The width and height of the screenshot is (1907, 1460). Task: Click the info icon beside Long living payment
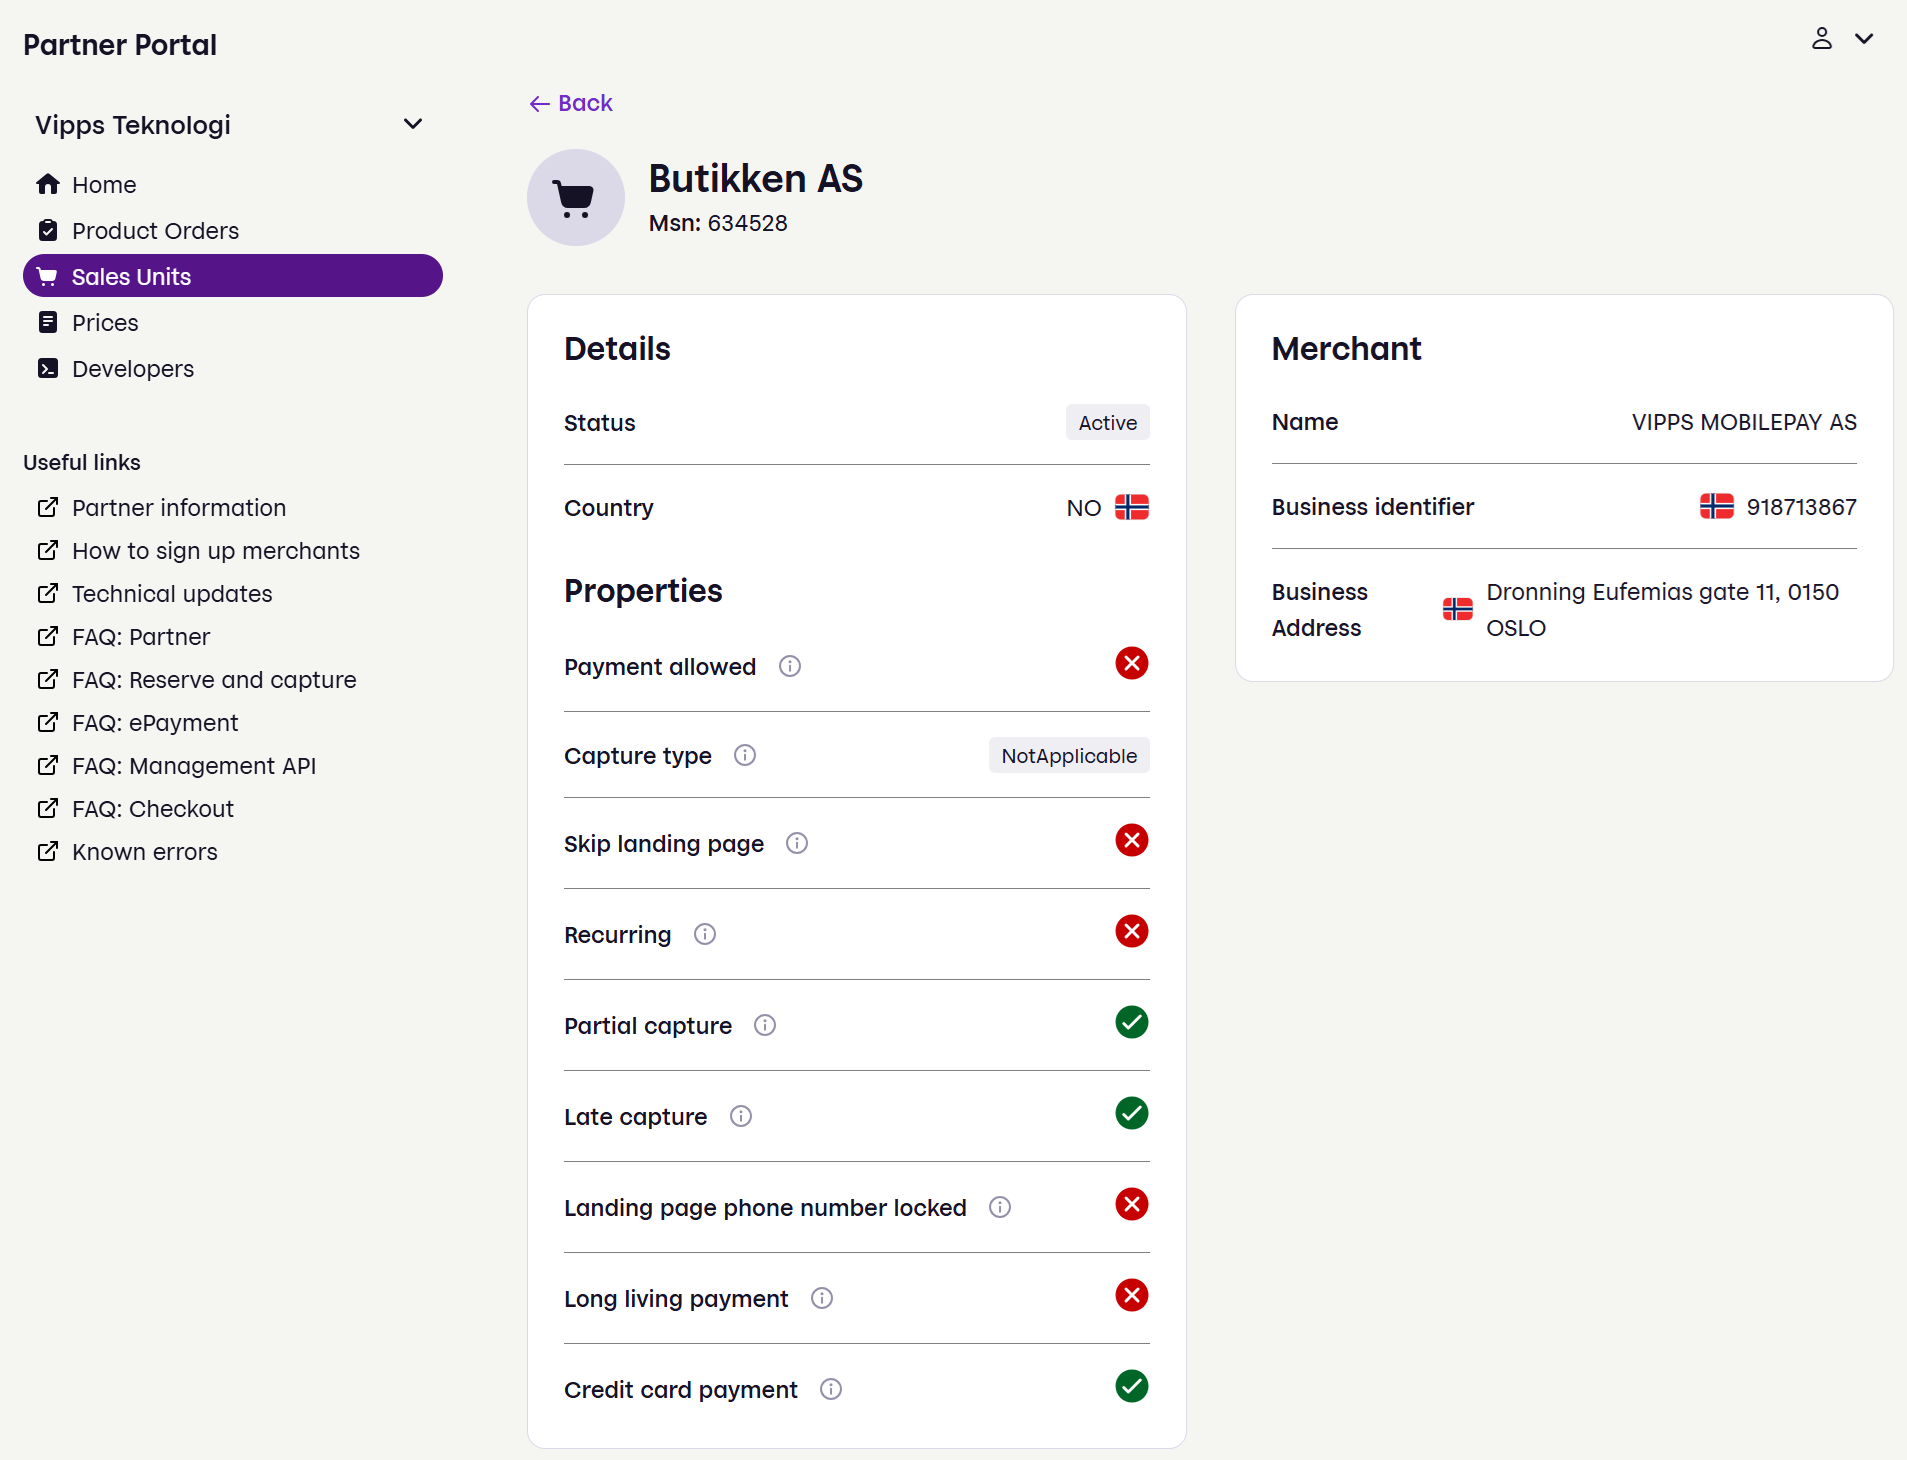(822, 1298)
